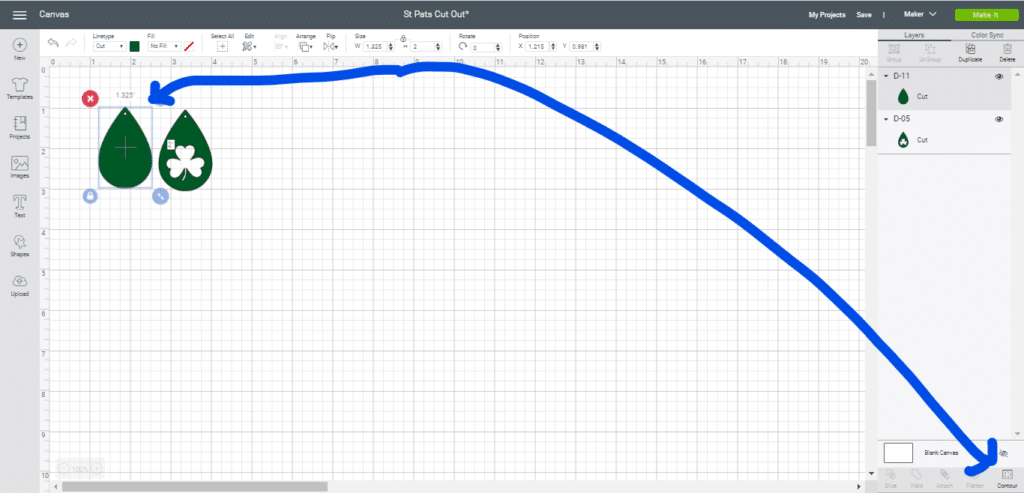Click the green Make It button
Screen dimensions: 1024x493
(x=984, y=15)
